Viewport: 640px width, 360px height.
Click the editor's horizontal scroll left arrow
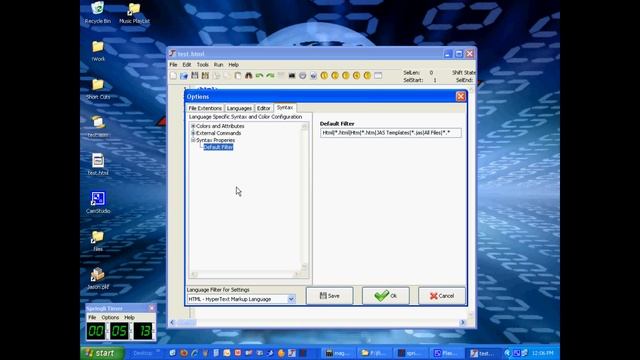172,322
